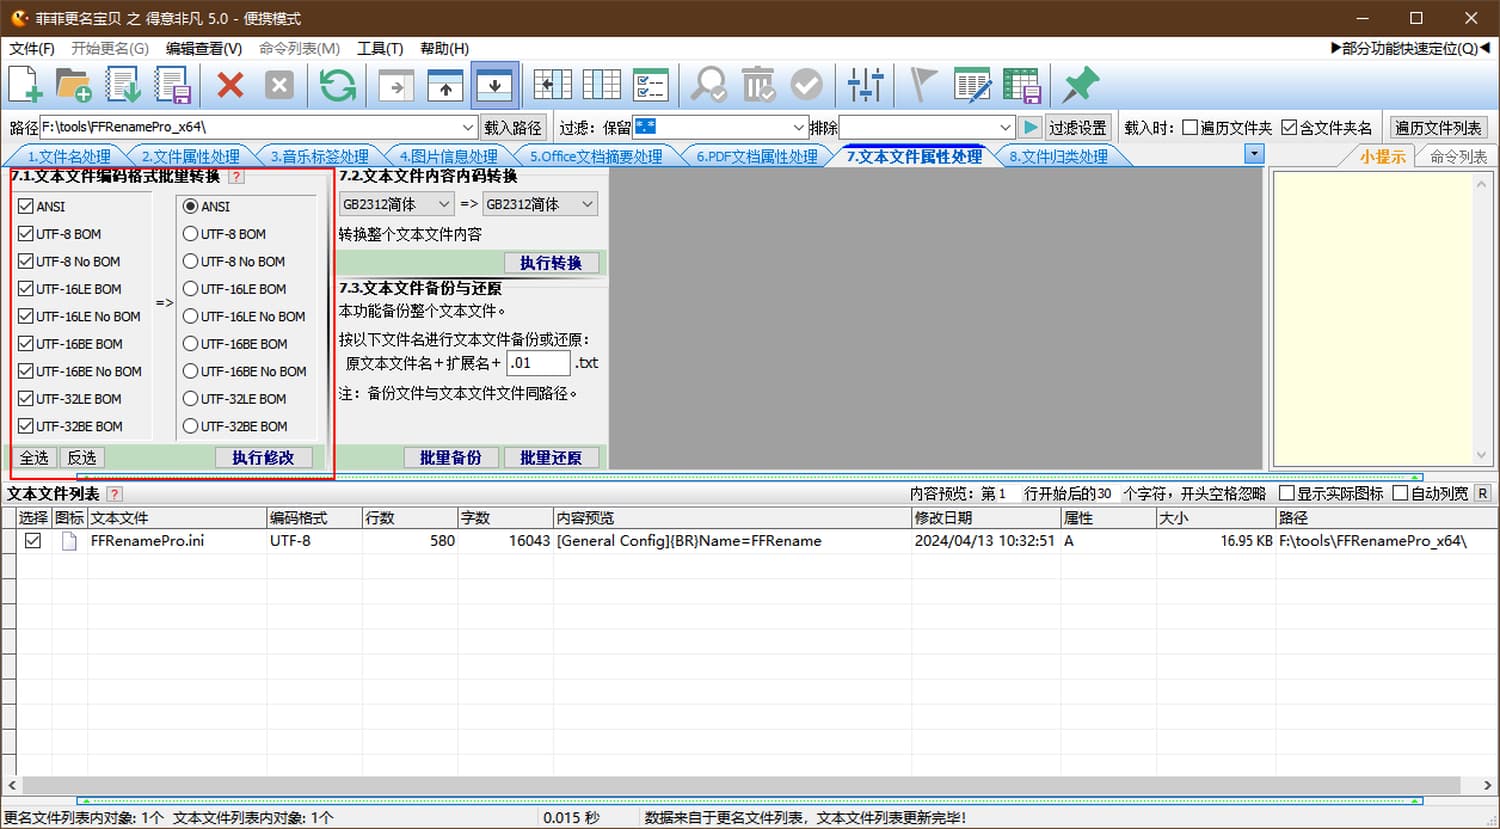
Task: Click the green play filter icon
Action: point(1030,127)
